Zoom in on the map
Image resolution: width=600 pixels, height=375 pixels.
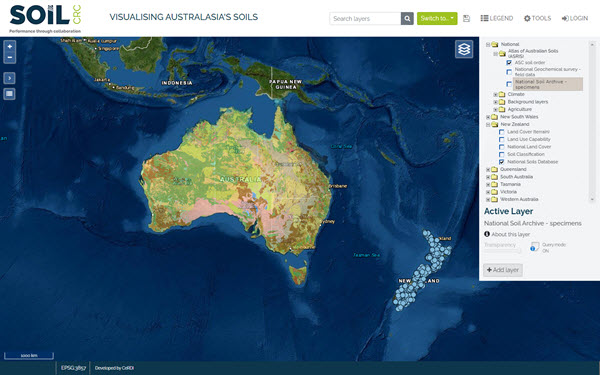10,46
